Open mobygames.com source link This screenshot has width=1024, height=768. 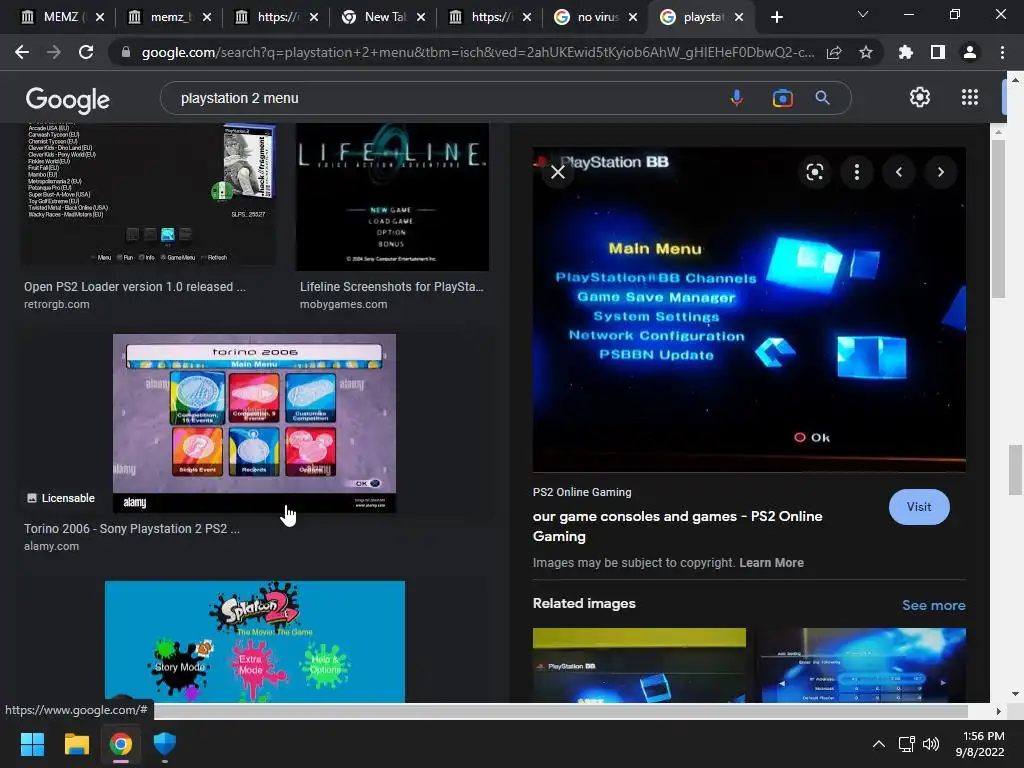344,304
